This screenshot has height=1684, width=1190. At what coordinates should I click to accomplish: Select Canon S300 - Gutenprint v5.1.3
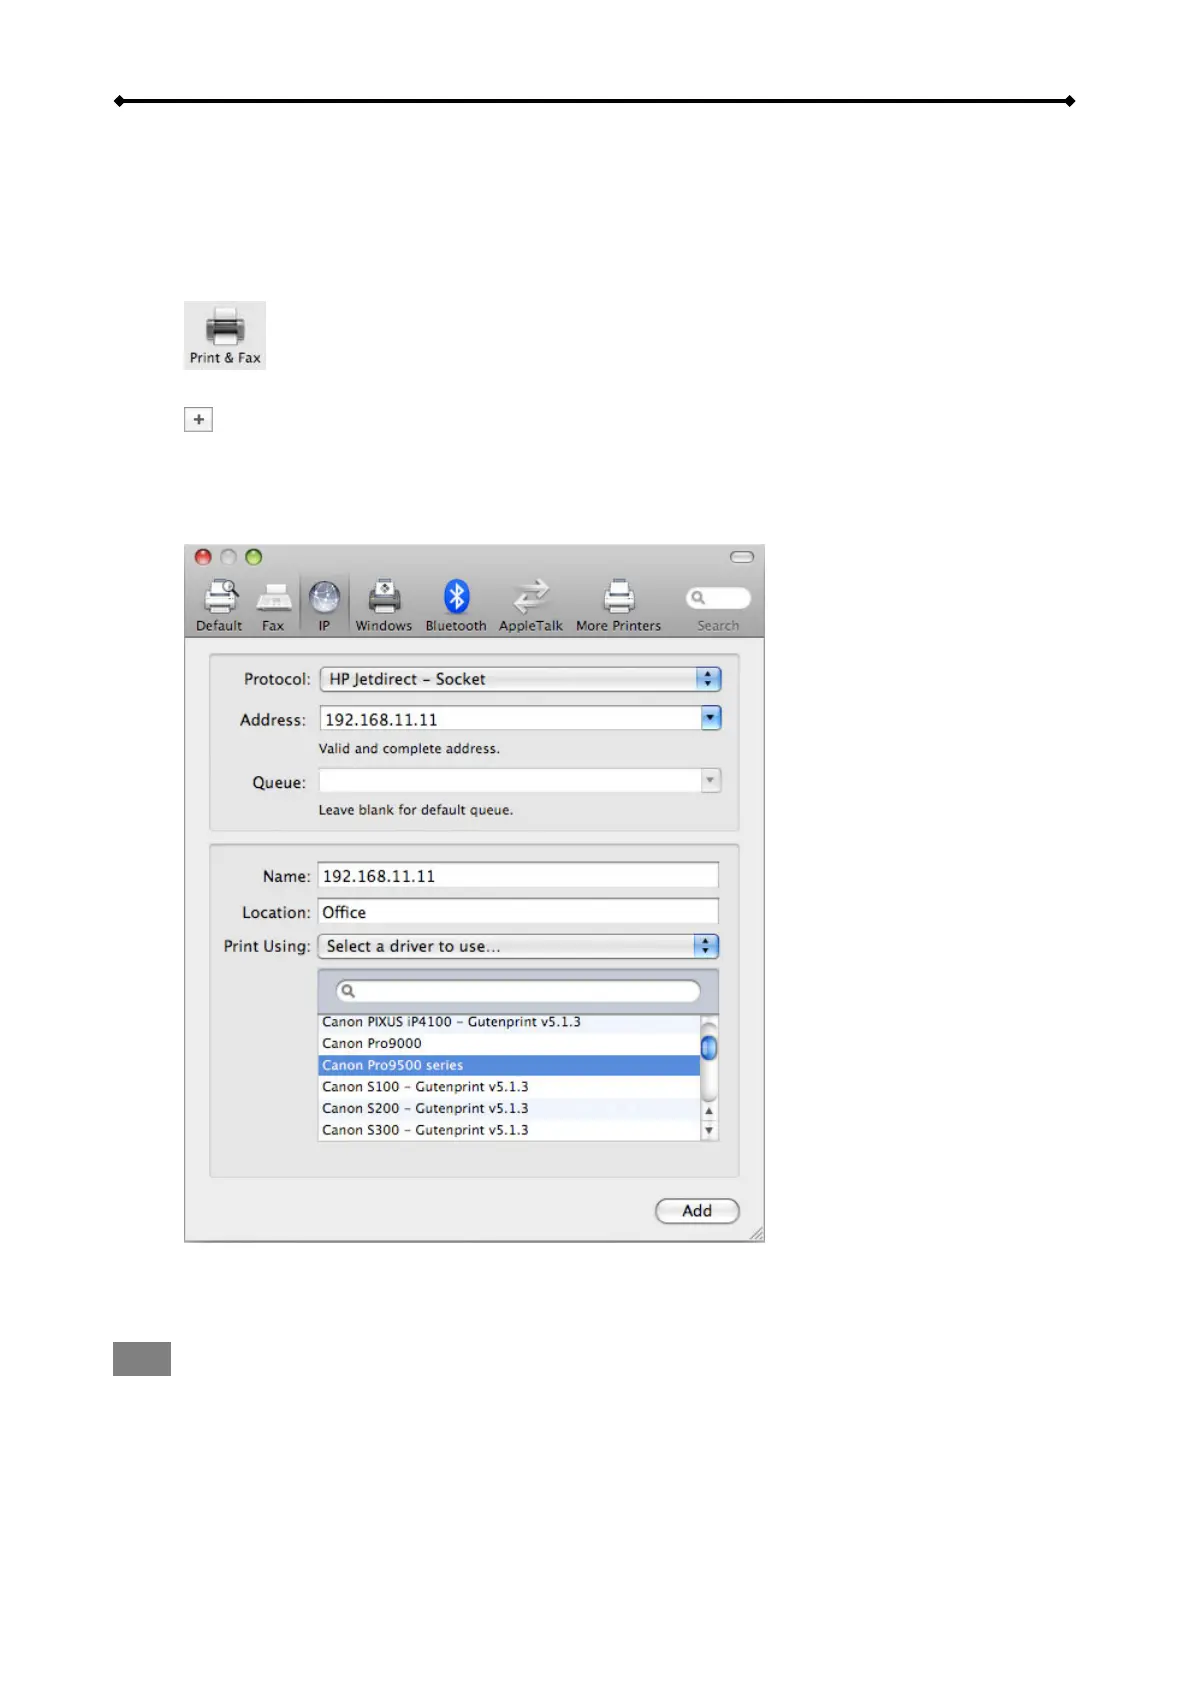point(509,1130)
